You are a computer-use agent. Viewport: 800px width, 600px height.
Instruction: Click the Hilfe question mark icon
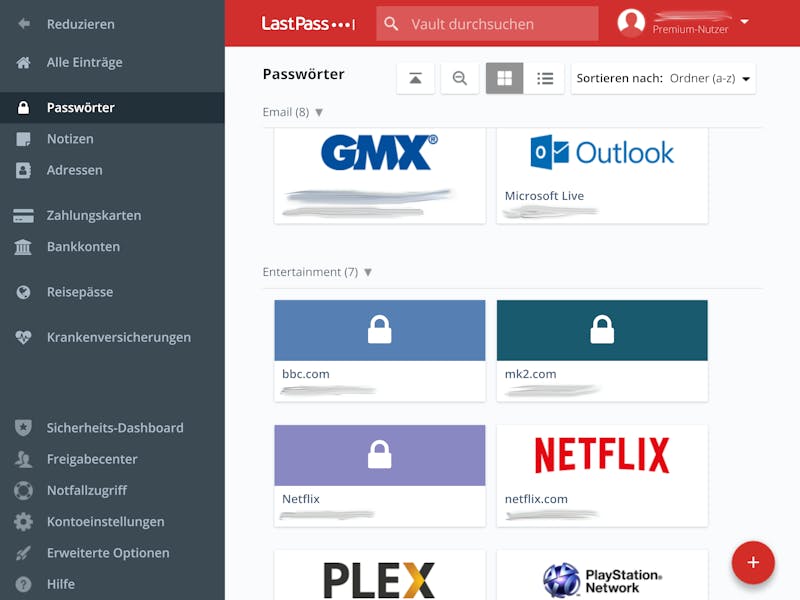(23, 584)
